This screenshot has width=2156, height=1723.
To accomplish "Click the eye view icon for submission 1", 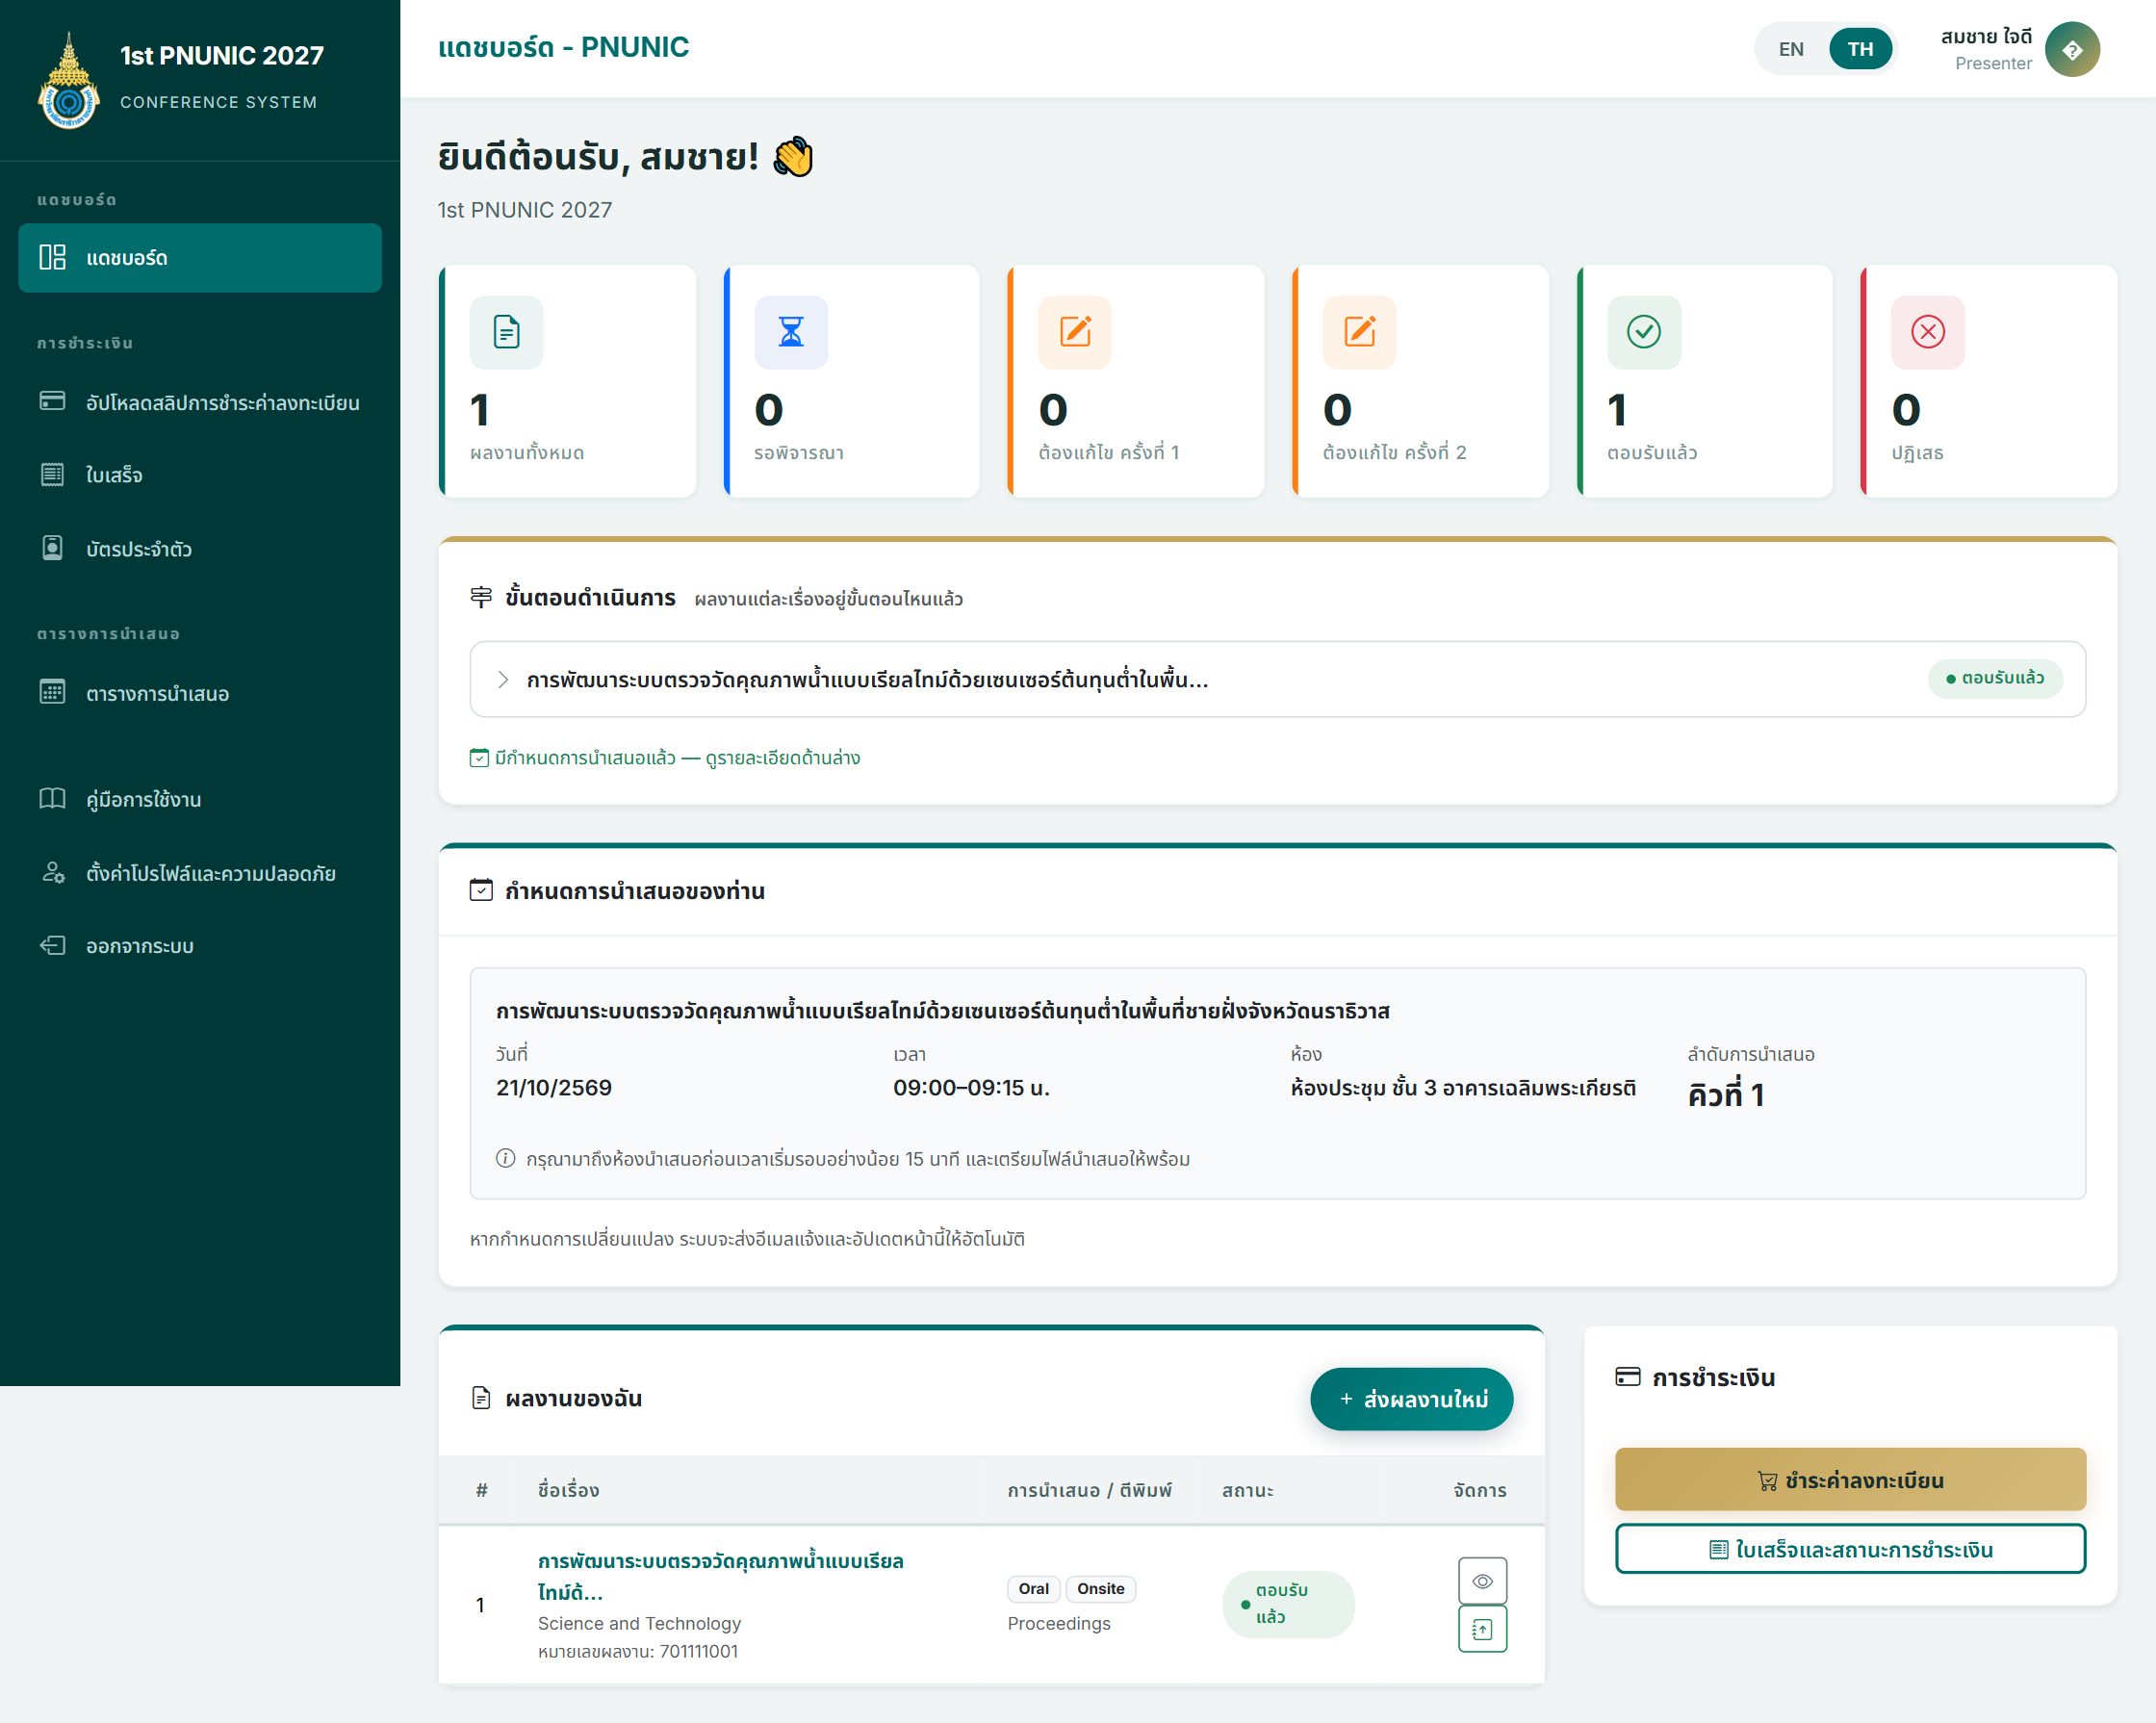I will click(x=1482, y=1581).
